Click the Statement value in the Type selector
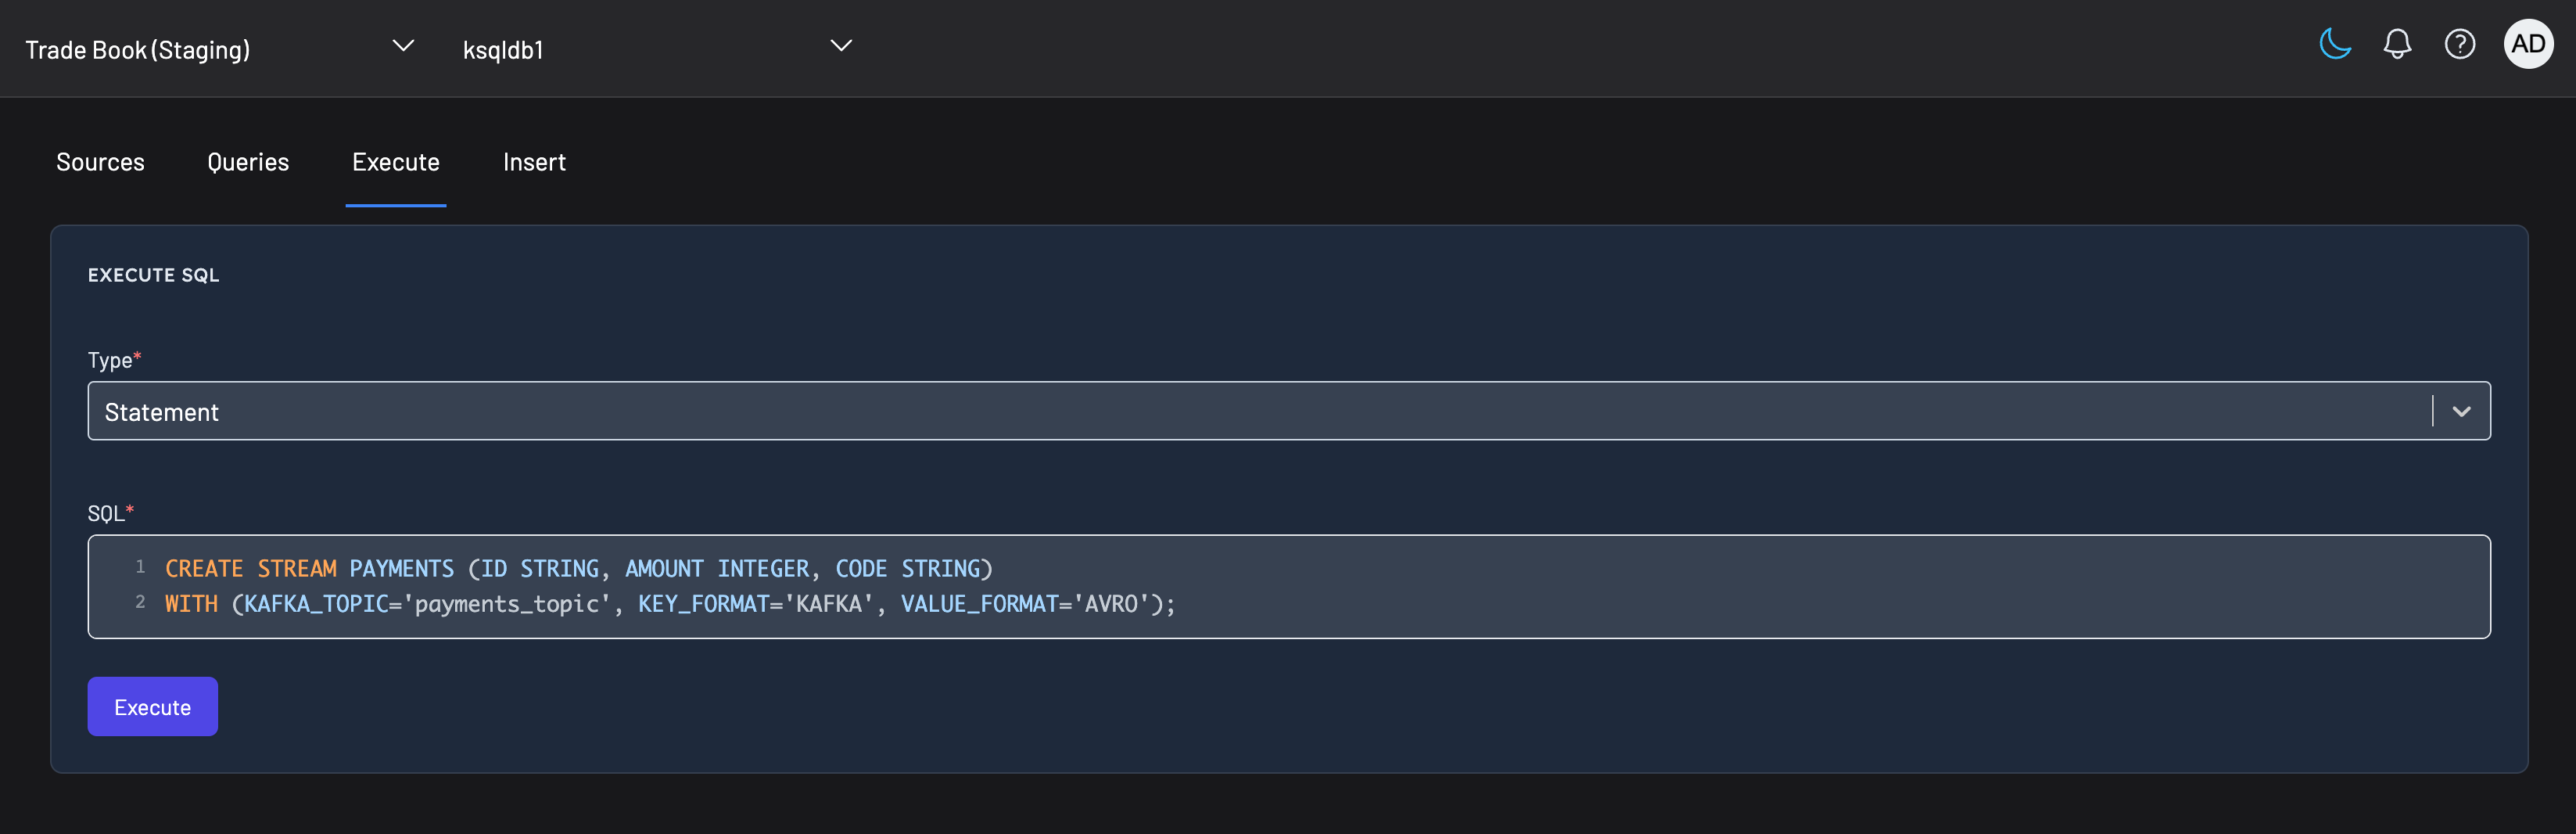 tap(161, 411)
